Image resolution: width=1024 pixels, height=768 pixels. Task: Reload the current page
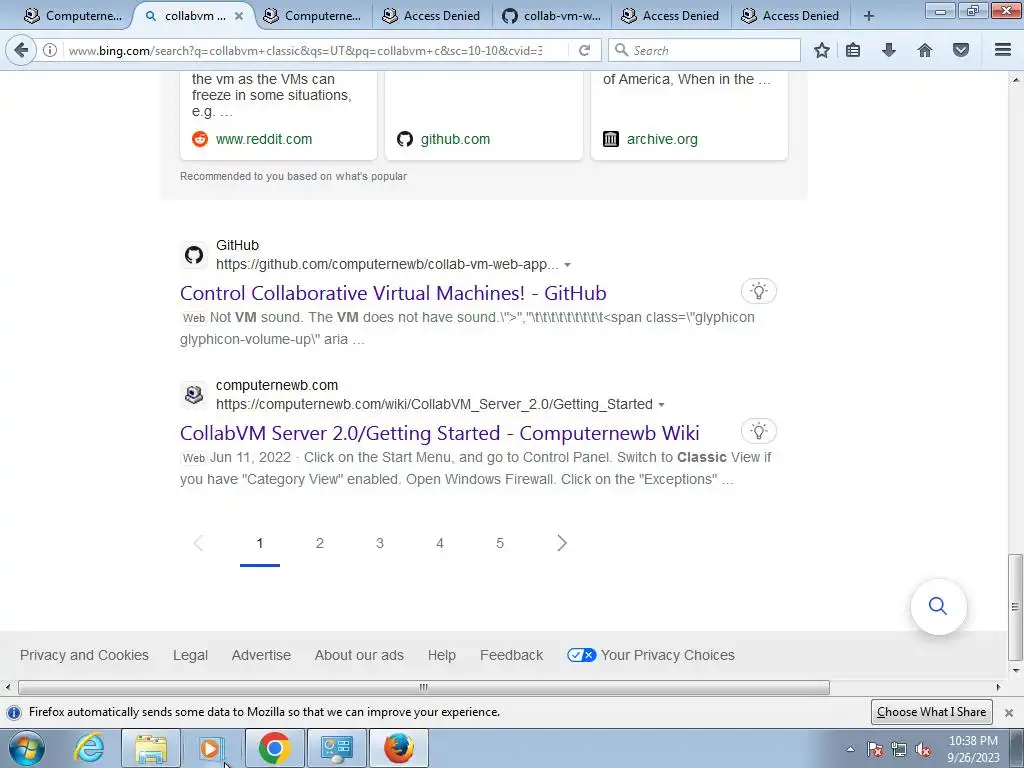click(584, 50)
